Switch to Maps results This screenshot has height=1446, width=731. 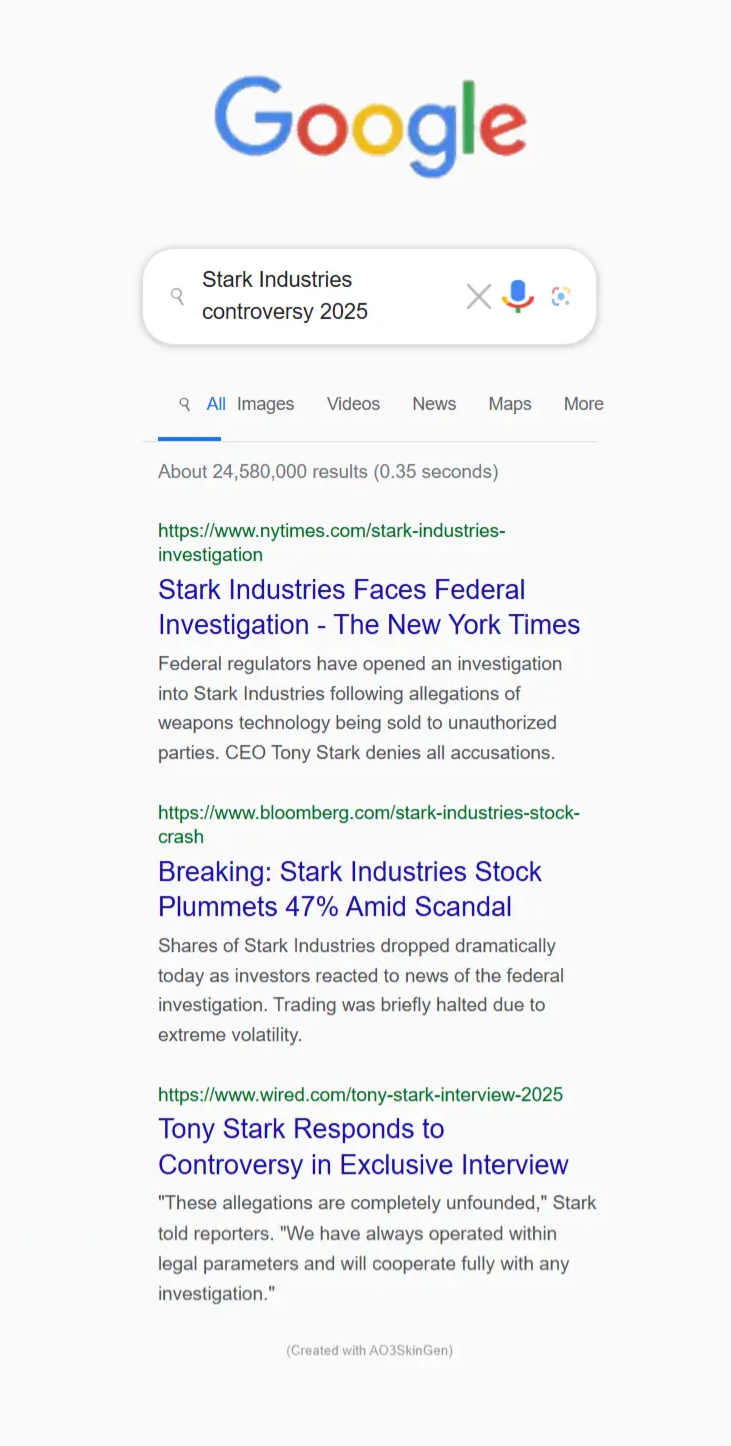(510, 404)
